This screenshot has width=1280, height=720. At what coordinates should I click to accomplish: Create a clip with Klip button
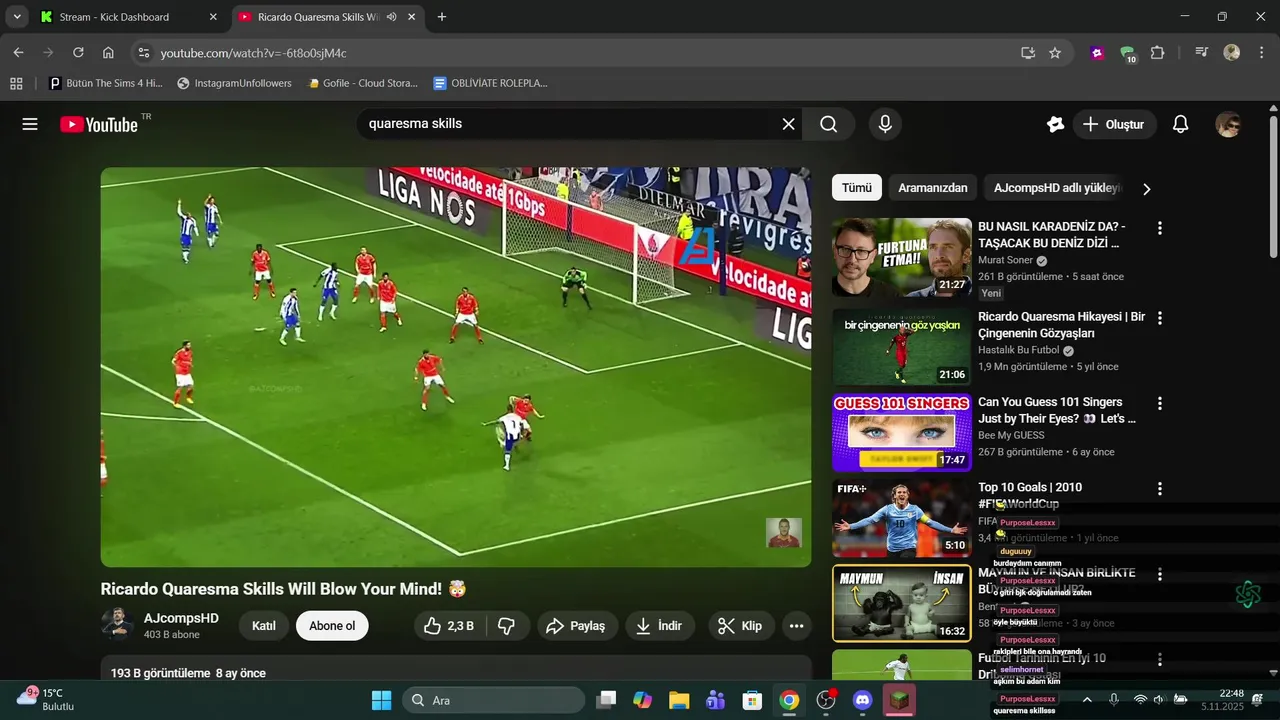point(741,626)
